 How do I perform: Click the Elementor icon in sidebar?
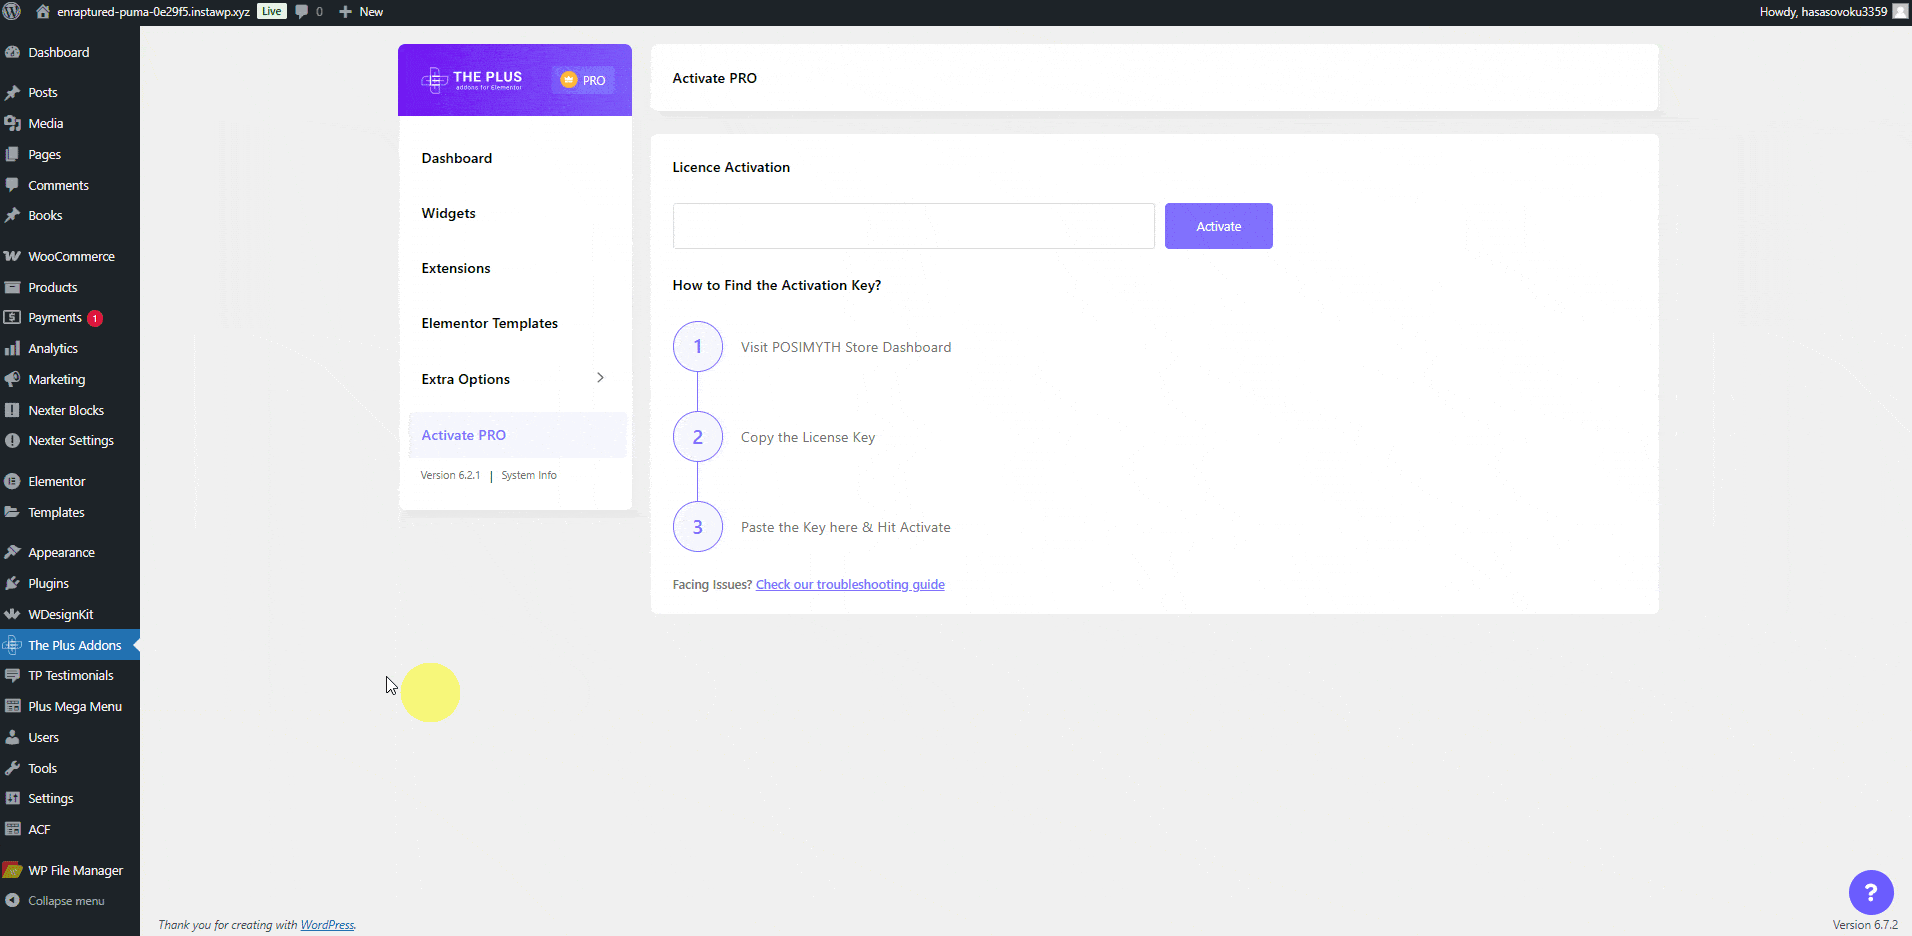click(x=12, y=481)
